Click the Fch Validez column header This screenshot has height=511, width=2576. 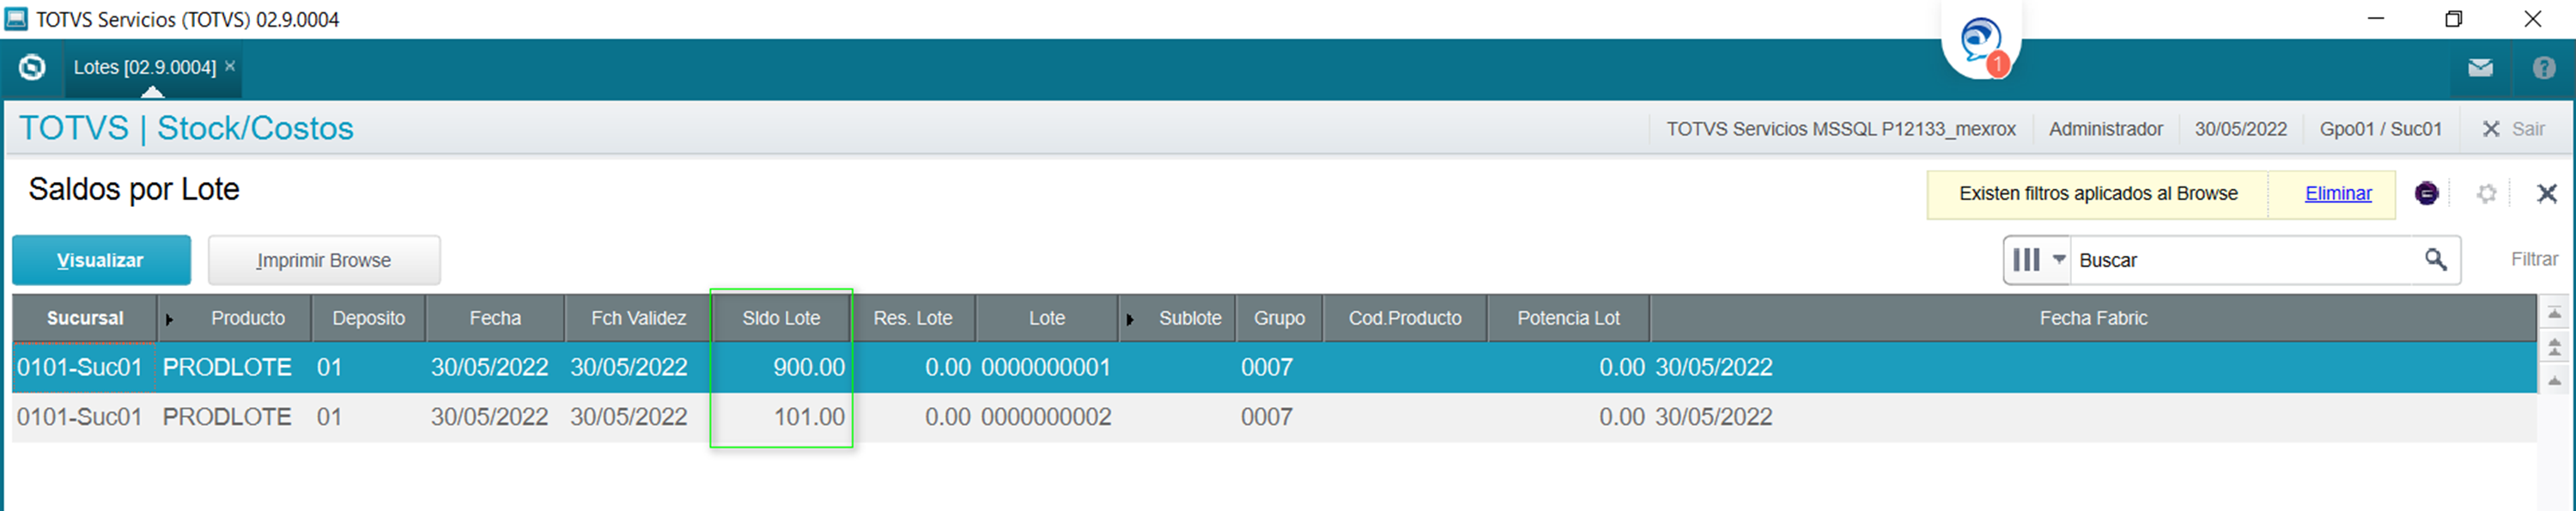[638, 318]
